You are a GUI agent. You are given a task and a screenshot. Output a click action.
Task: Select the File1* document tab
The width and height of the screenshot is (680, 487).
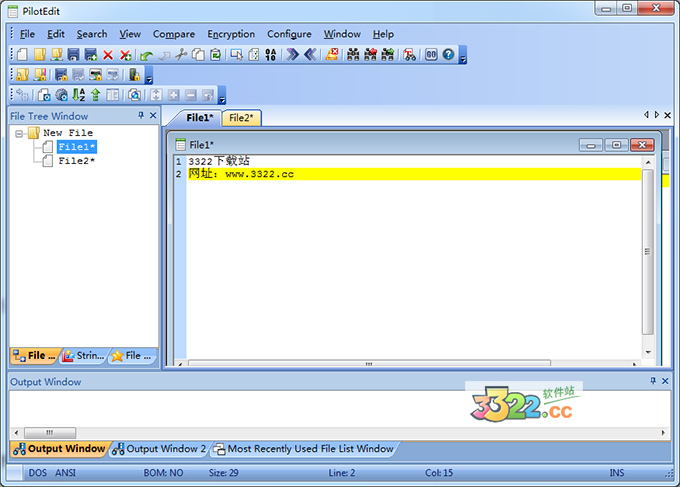199,118
